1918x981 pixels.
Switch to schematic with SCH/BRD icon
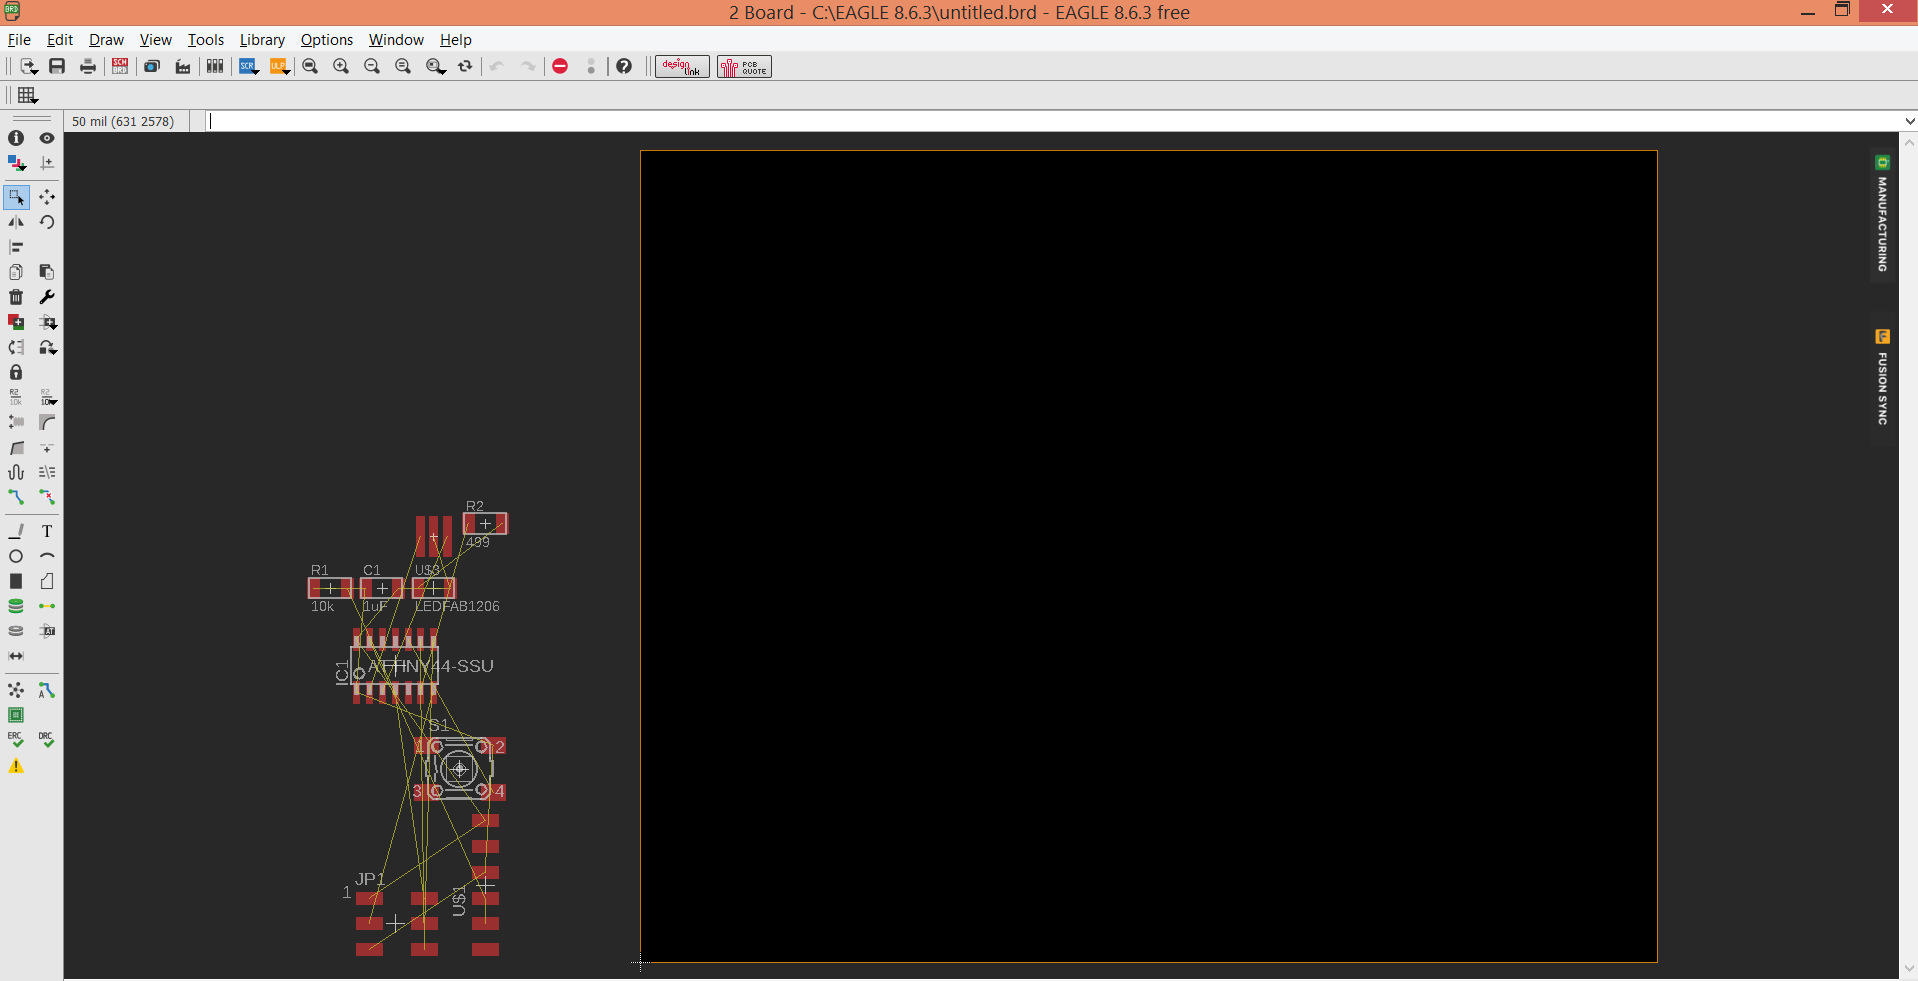tap(120, 66)
